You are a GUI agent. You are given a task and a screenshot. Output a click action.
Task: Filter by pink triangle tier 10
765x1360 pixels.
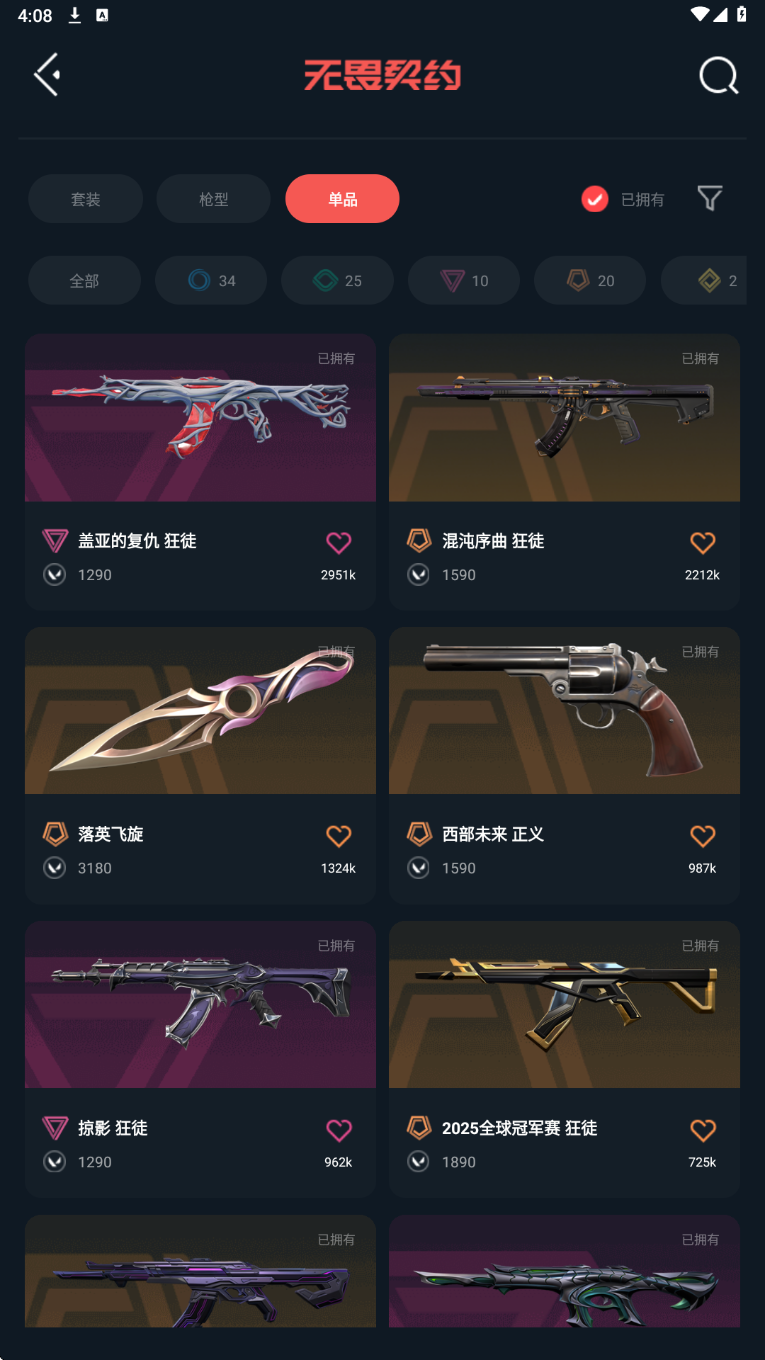[x=464, y=281]
